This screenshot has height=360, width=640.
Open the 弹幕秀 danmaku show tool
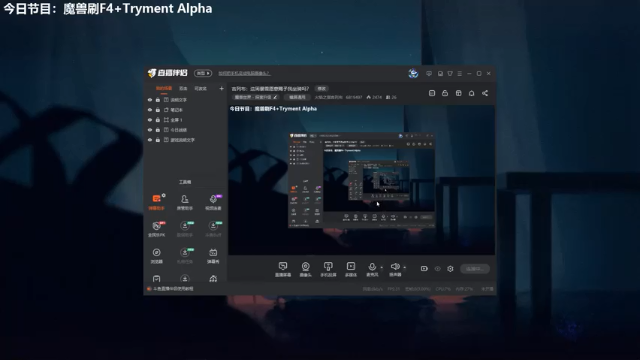[213, 256]
